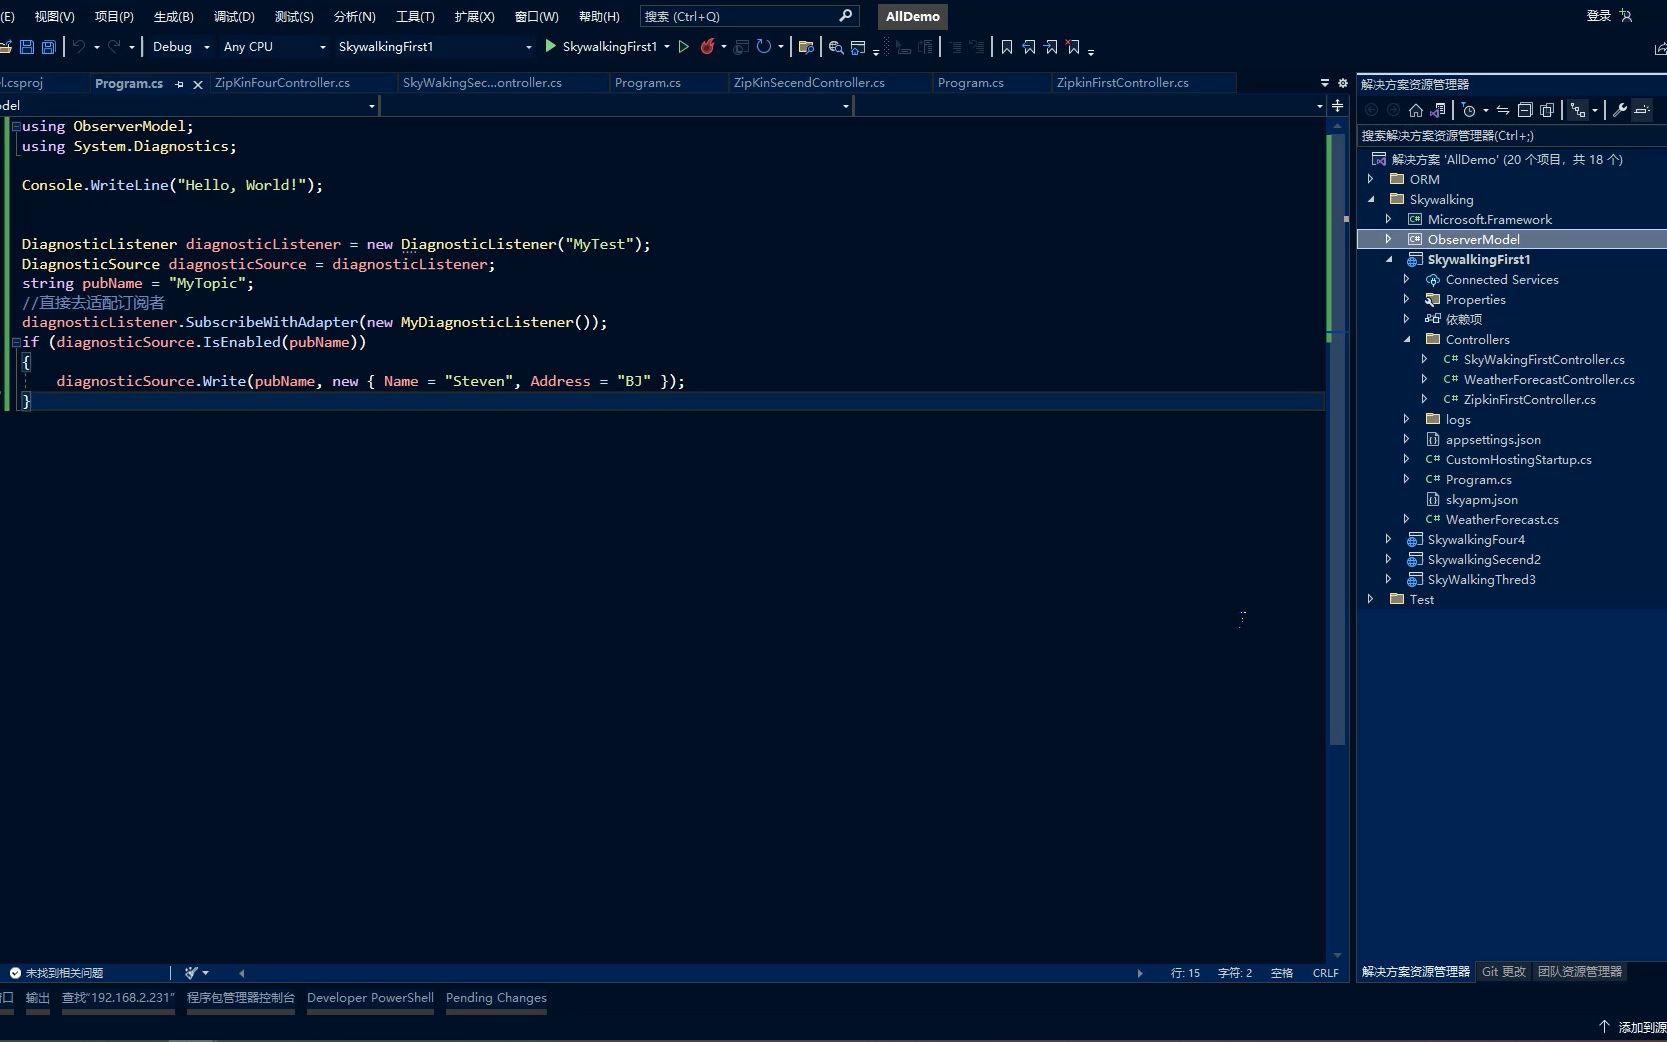Open the 工具(T) menu
This screenshot has height=1042, width=1667.
(x=415, y=16)
